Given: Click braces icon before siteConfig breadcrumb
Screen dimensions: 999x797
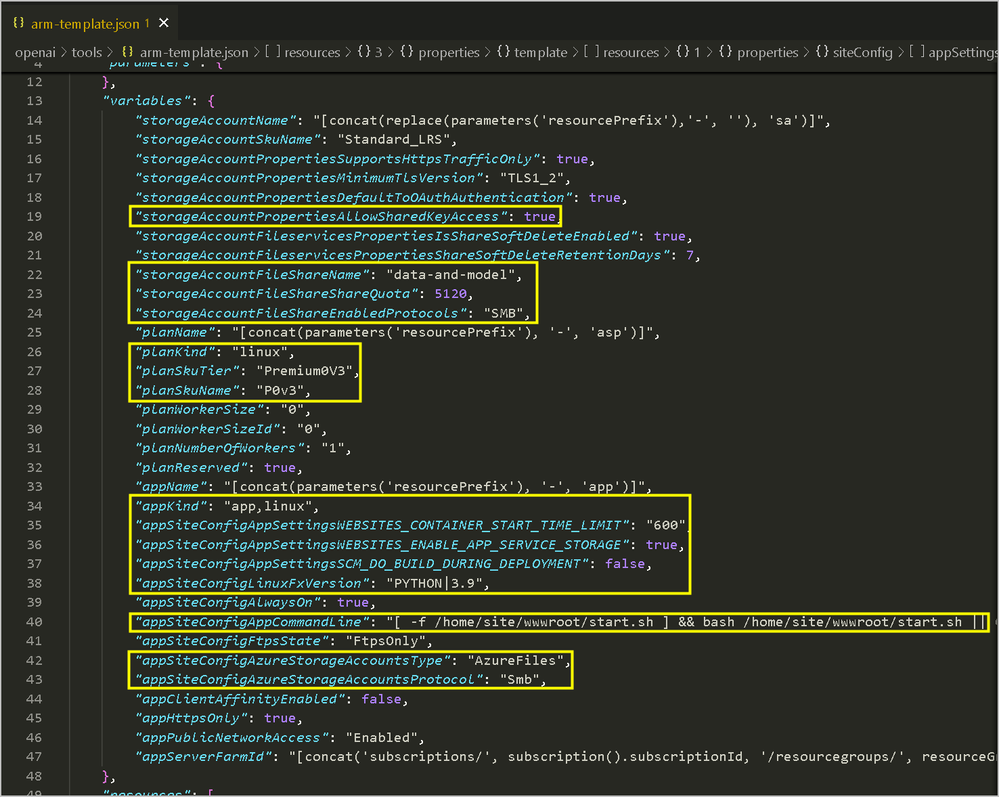Looking at the screenshot, I should 823,52.
